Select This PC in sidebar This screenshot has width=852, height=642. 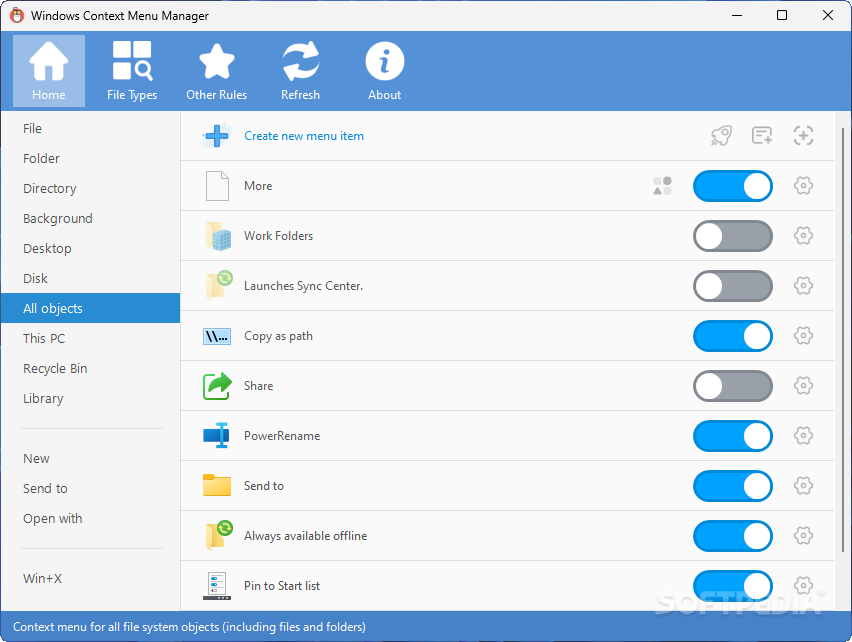coord(90,338)
